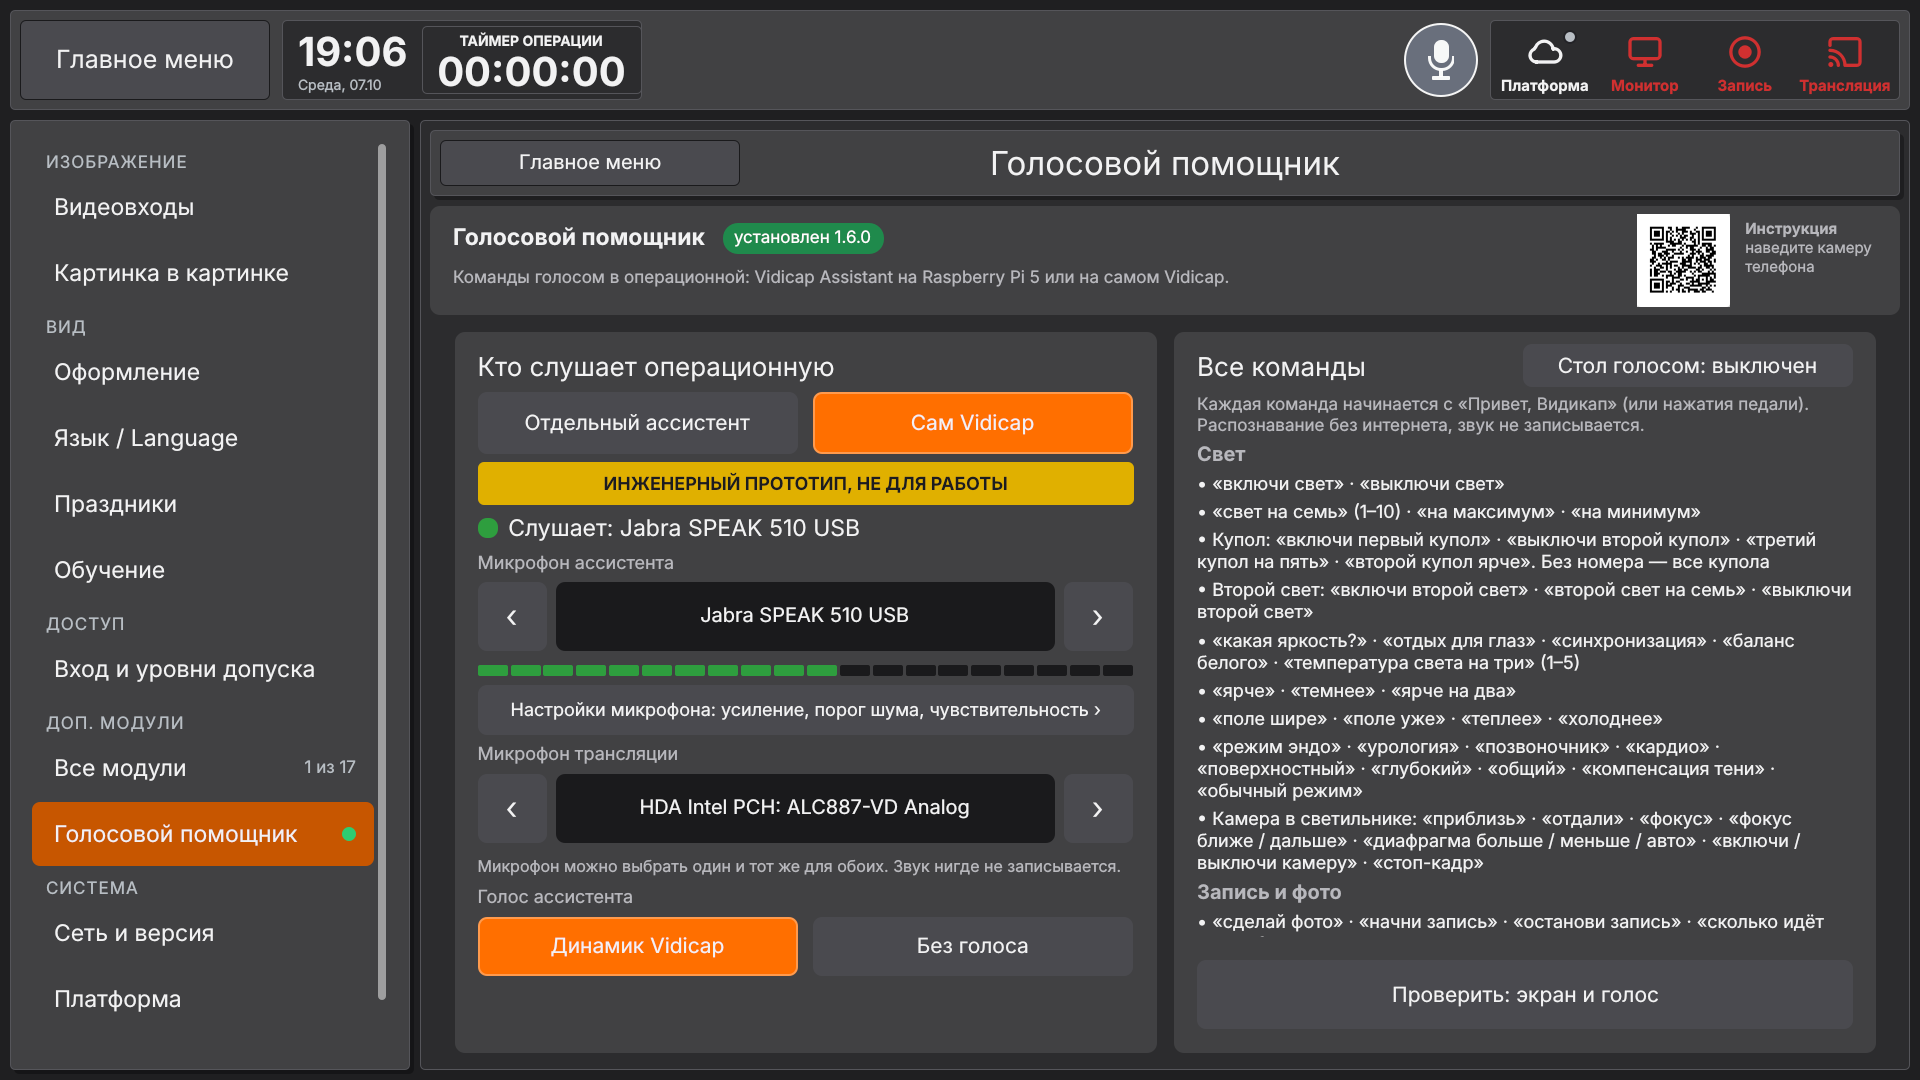Start recording with the Запись icon
Image resolution: width=1920 pixels, height=1080 pixels.
click(x=1744, y=62)
